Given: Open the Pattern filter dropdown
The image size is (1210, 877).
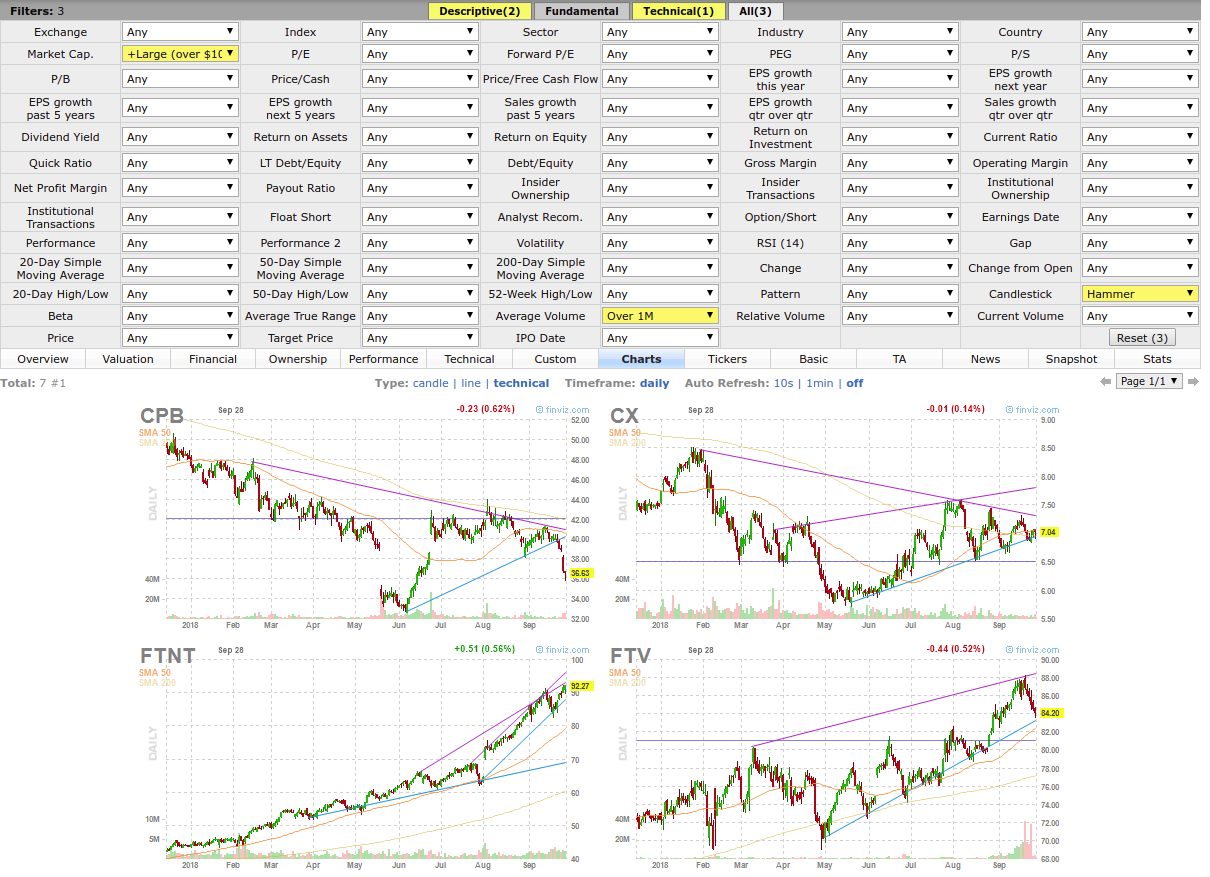Looking at the screenshot, I should coord(900,294).
